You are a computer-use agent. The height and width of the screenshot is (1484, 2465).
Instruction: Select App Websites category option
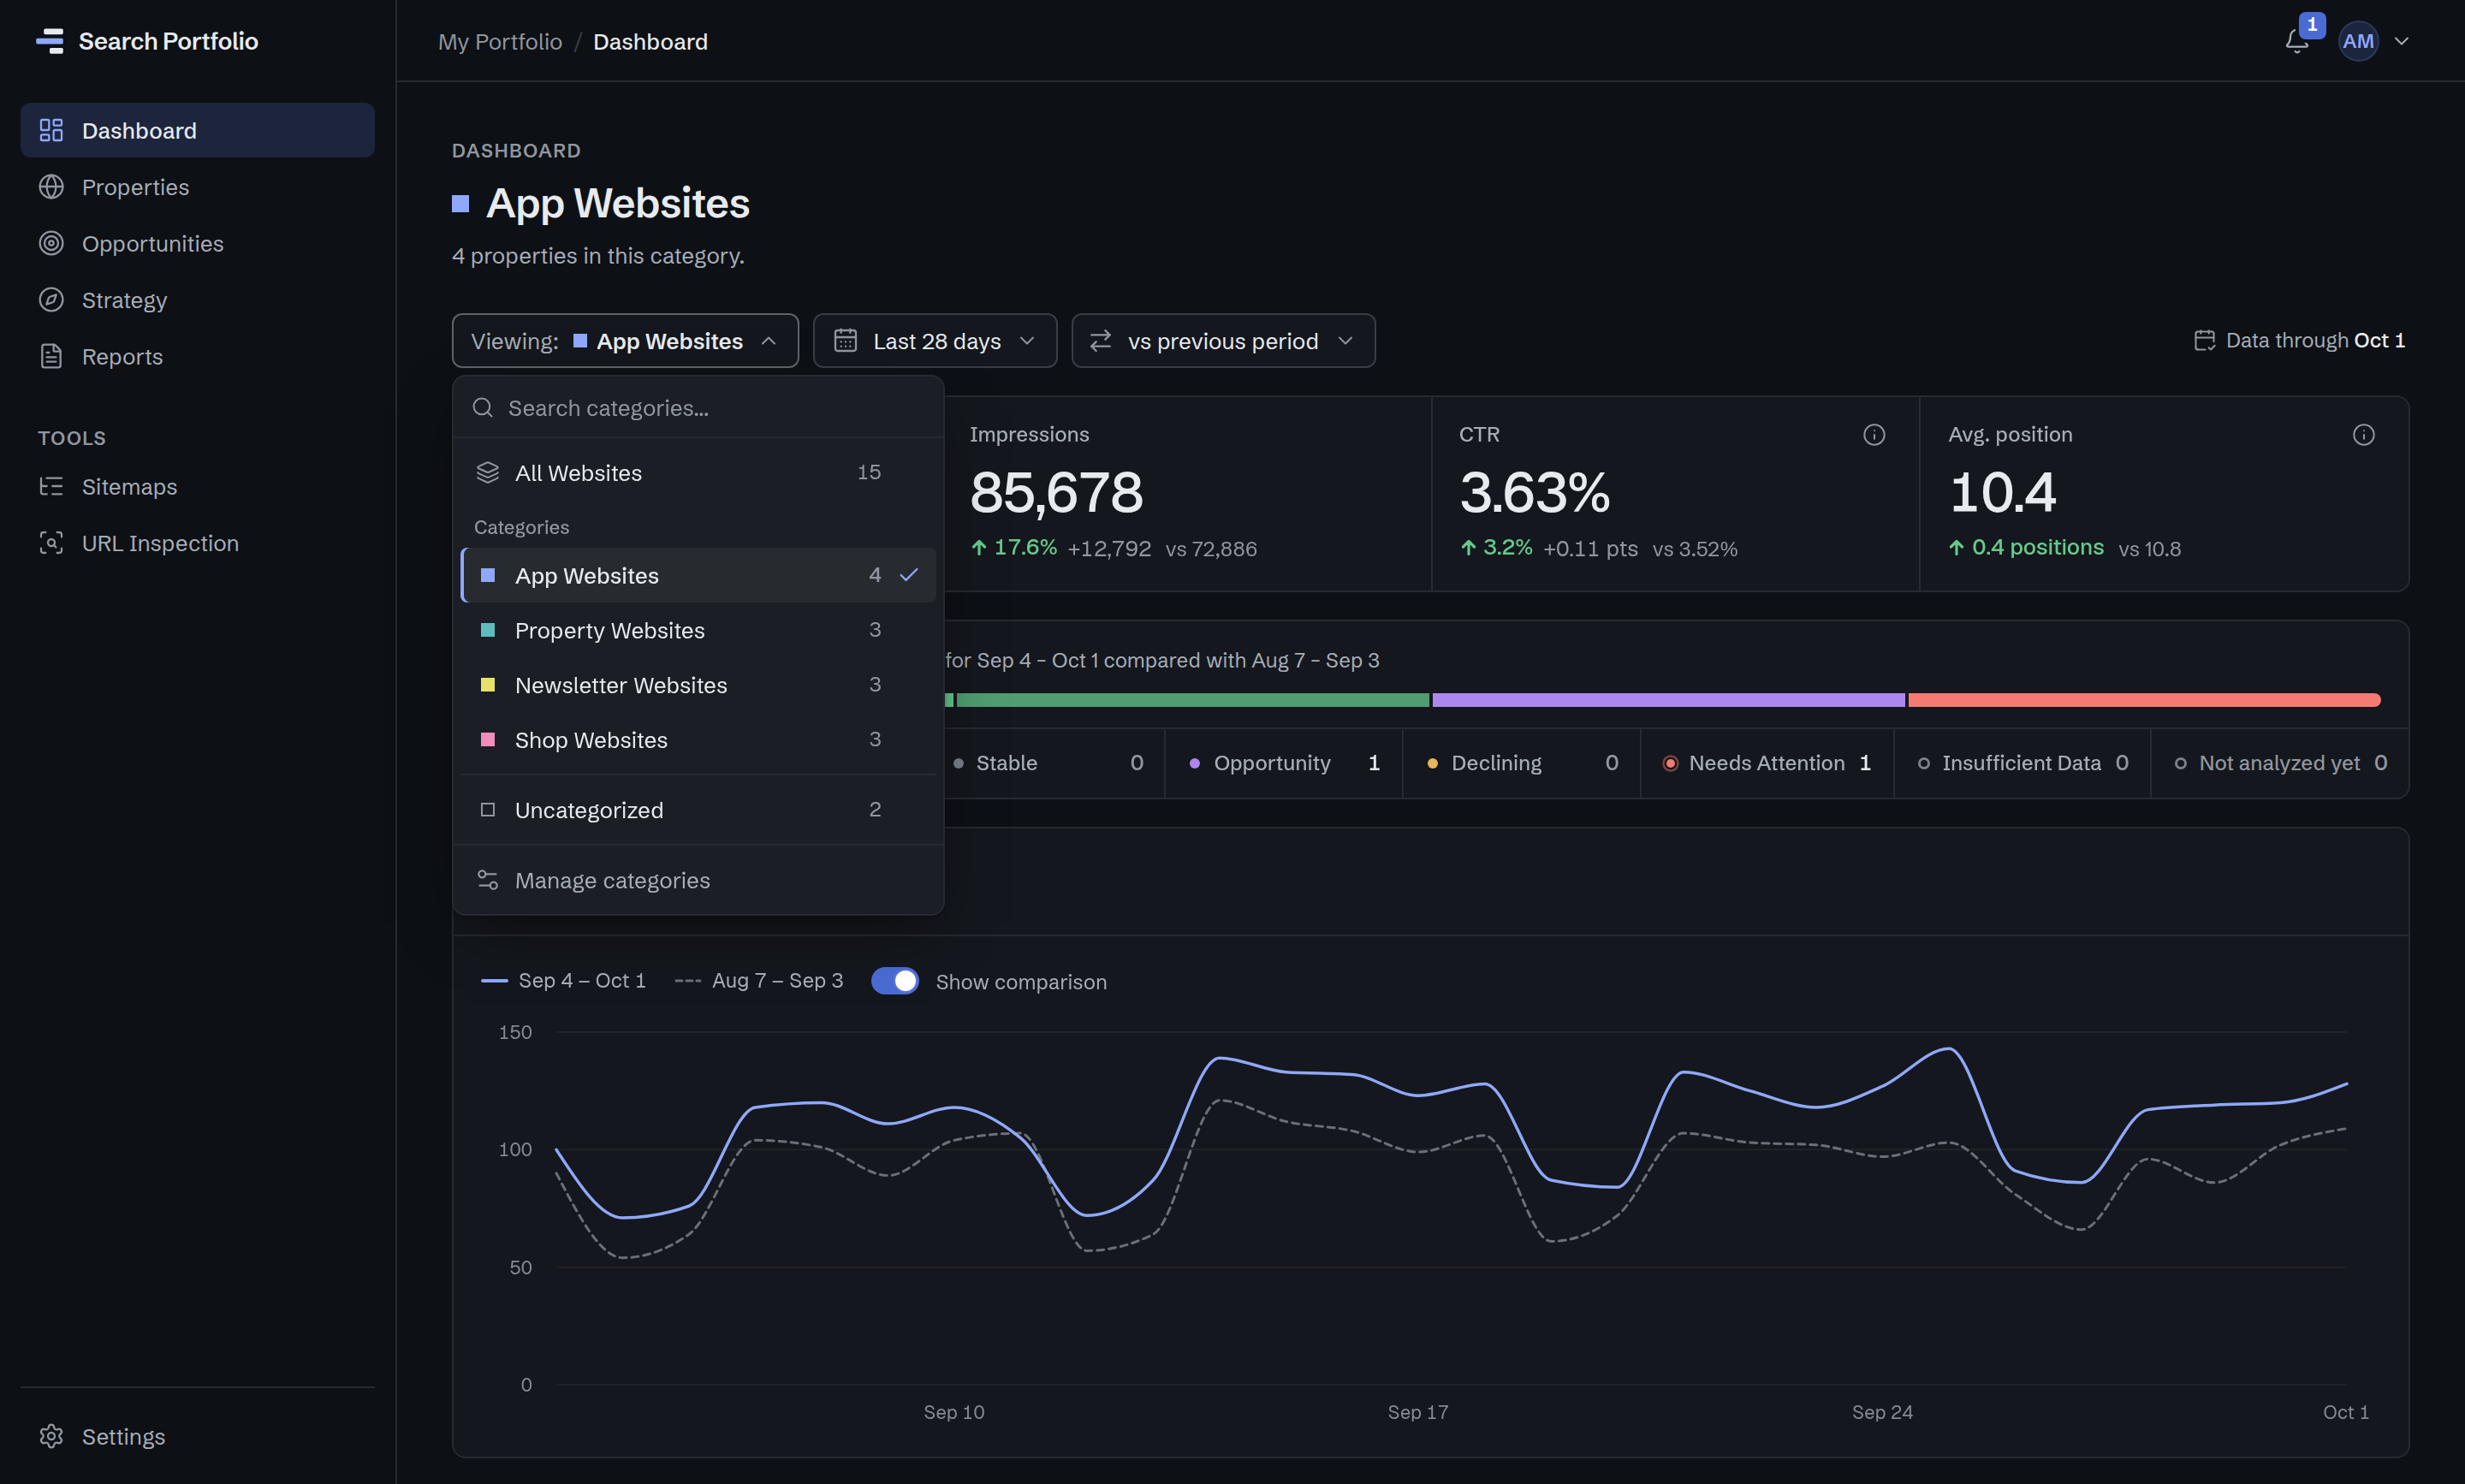[x=698, y=575]
